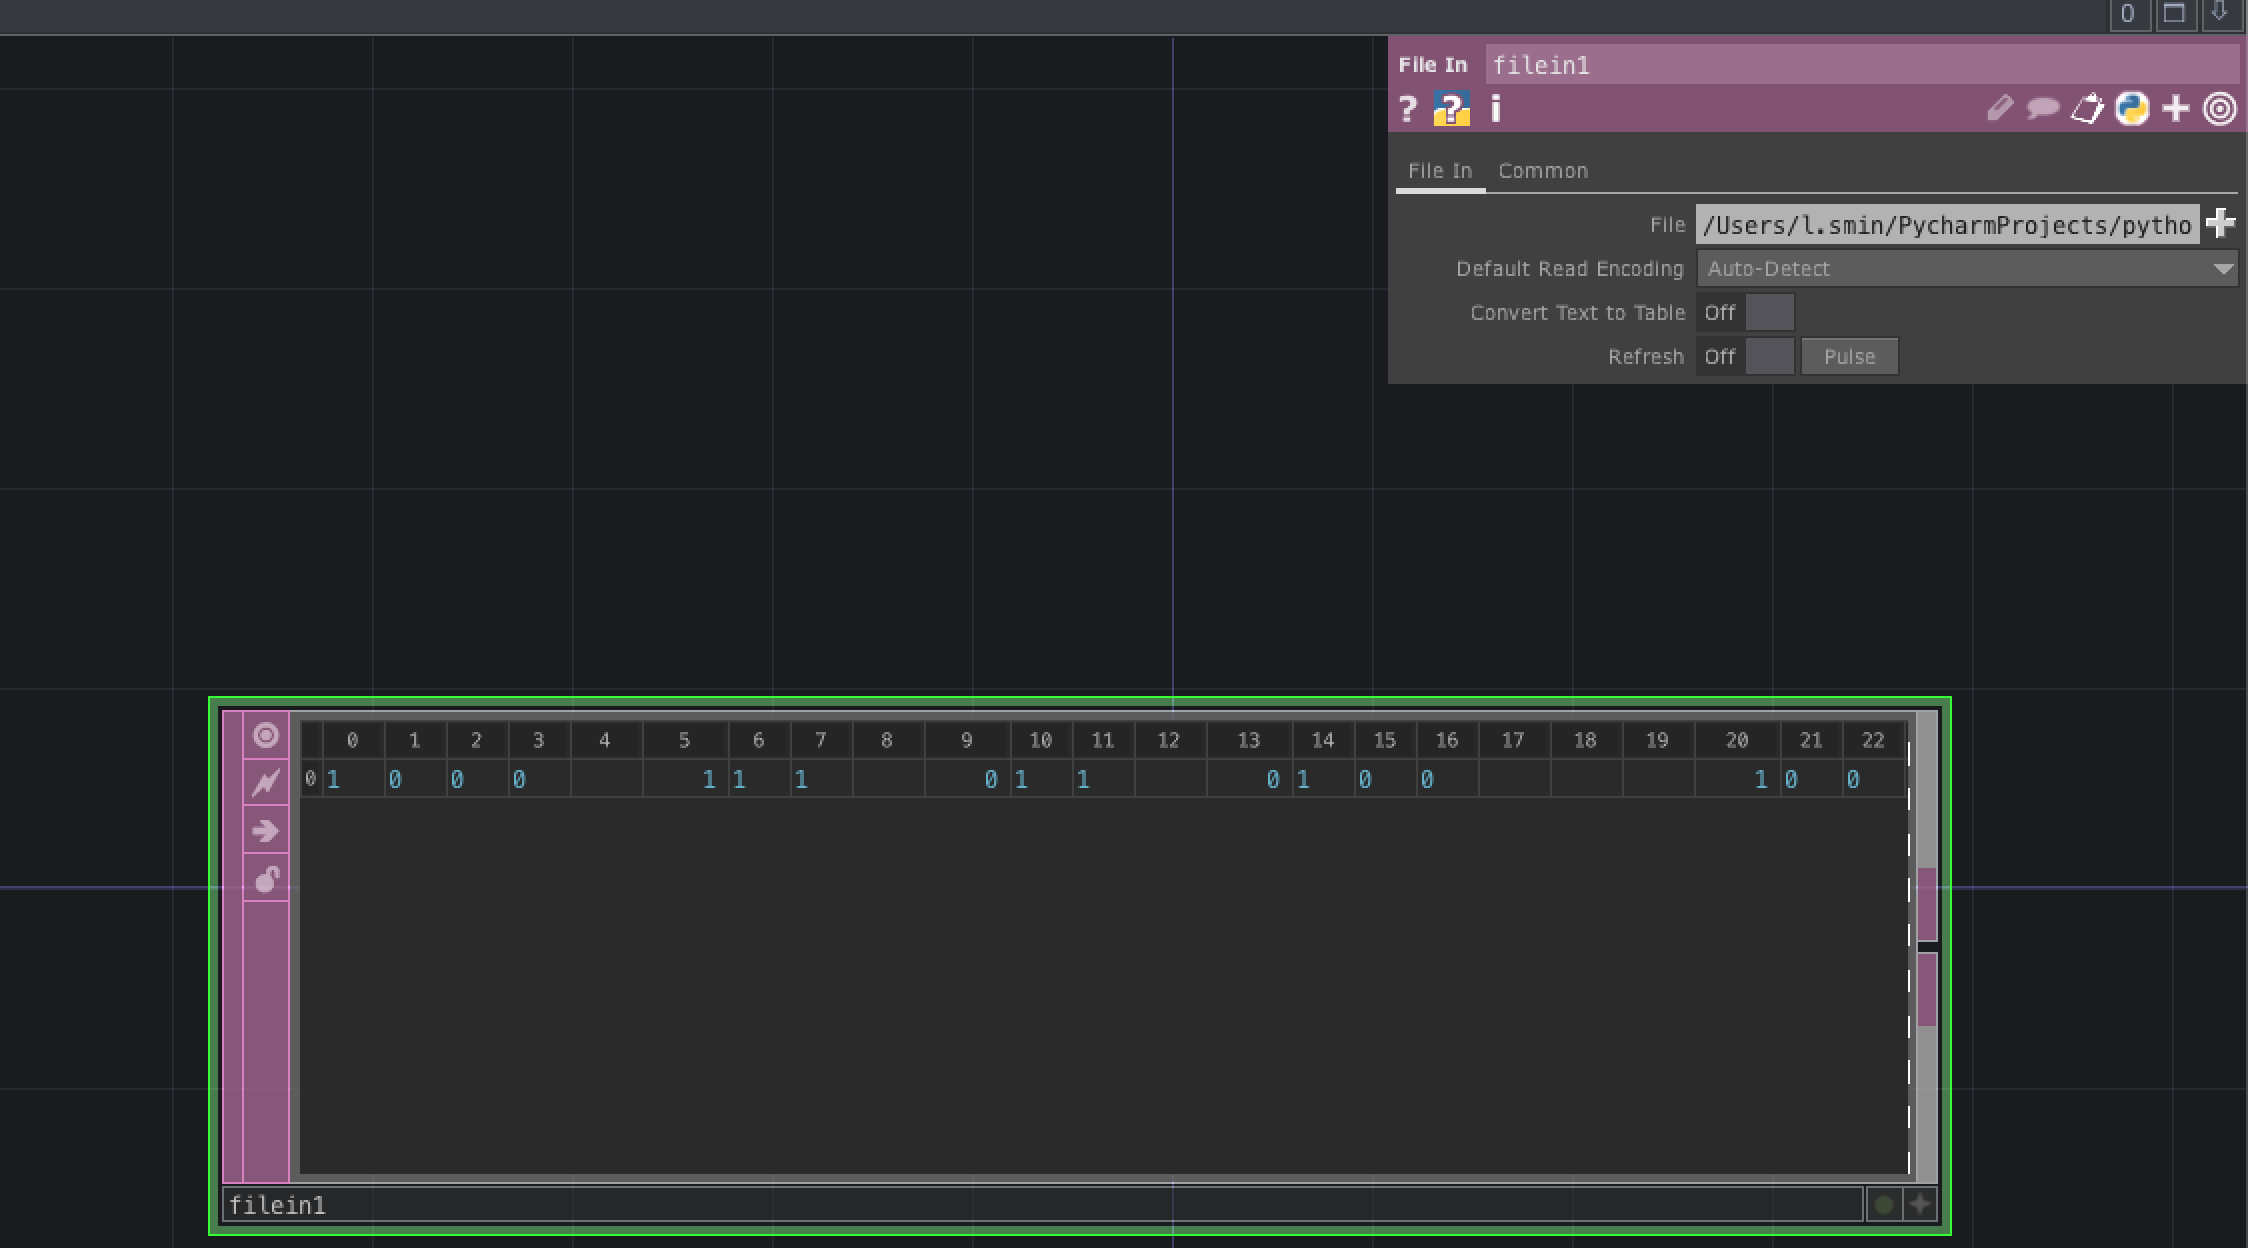Click the operator info 'i' icon
The image size is (2248, 1248).
pos(1496,108)
